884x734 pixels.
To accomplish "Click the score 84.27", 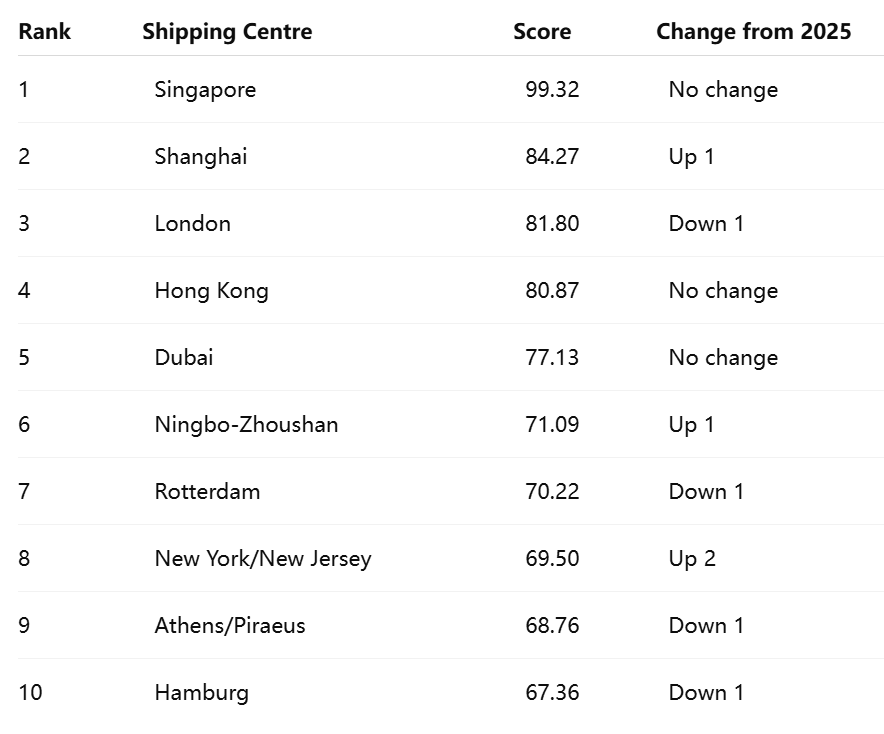I will (x=552, y=156).
